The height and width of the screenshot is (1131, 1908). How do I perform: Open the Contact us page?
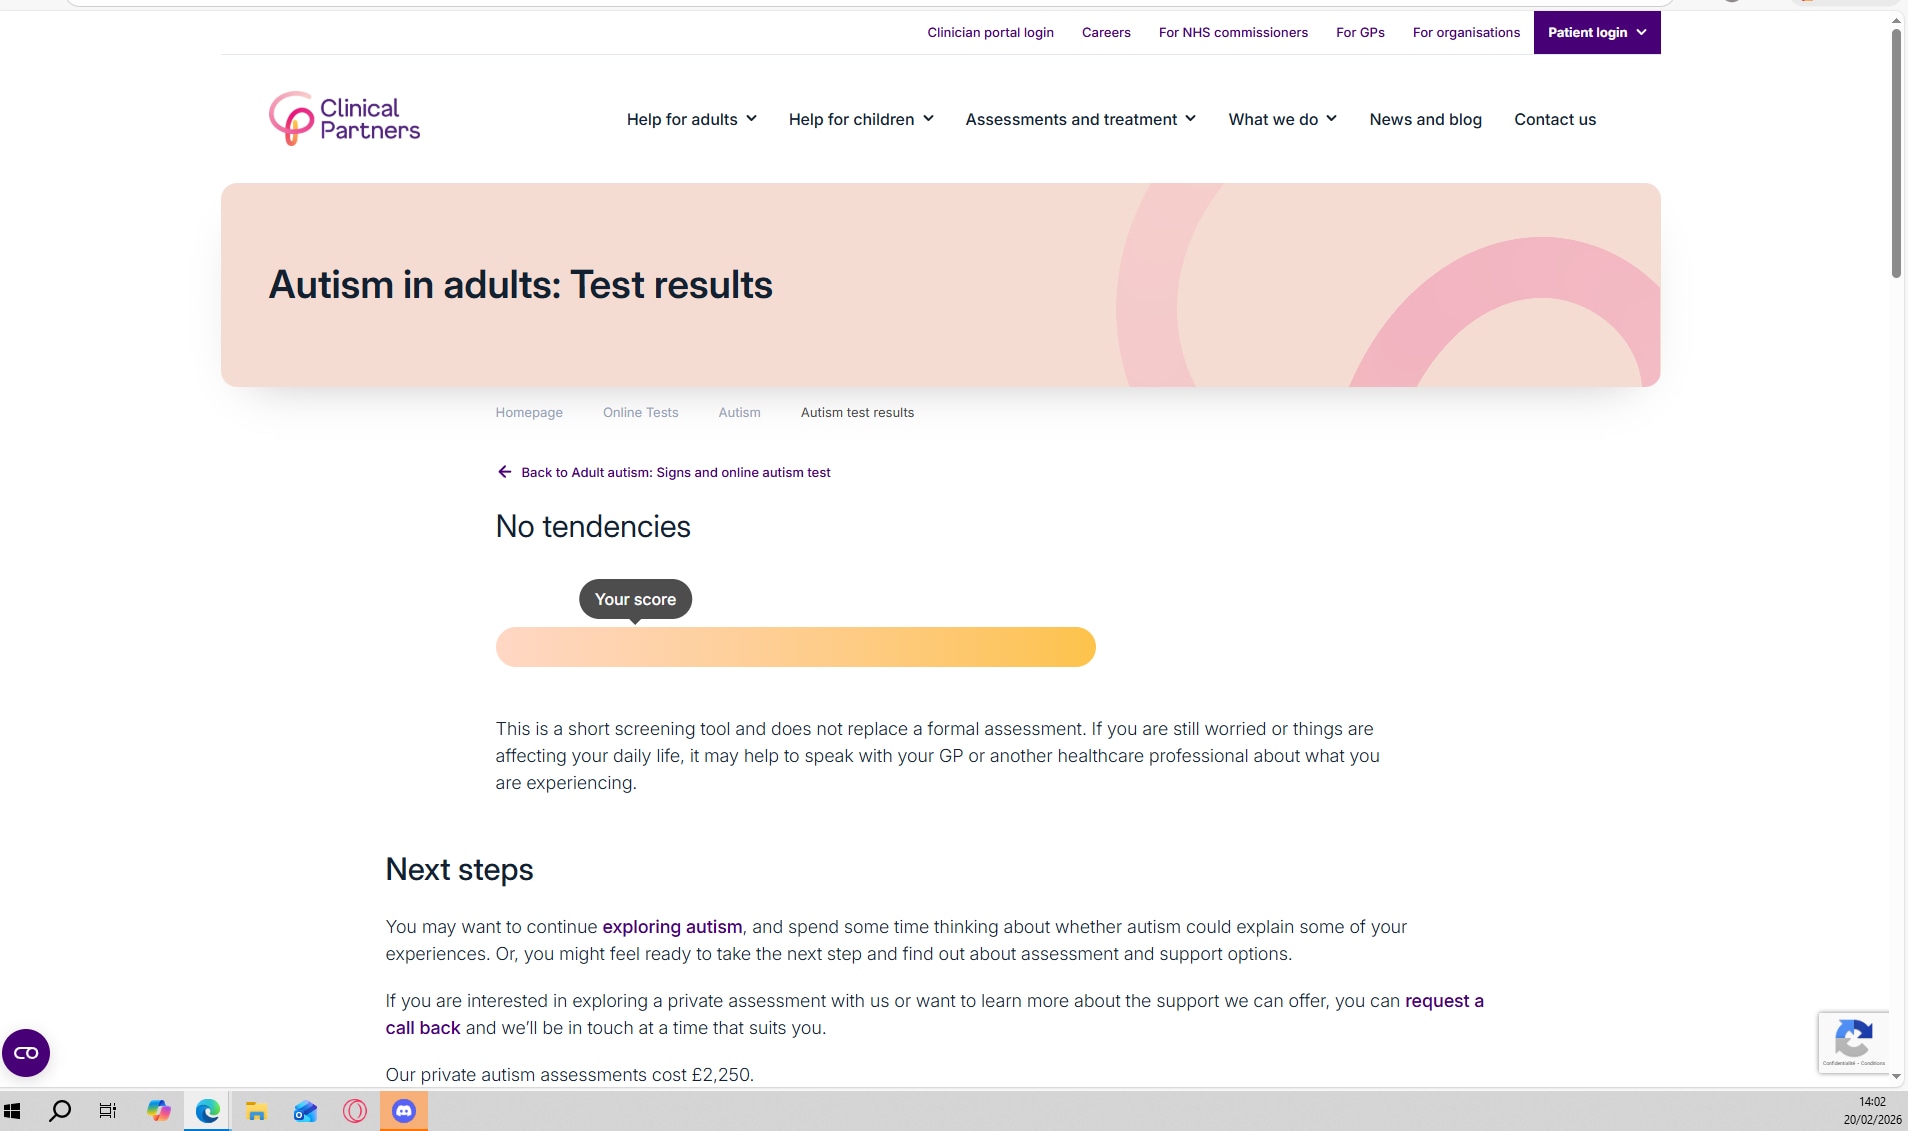point(1554,119)
